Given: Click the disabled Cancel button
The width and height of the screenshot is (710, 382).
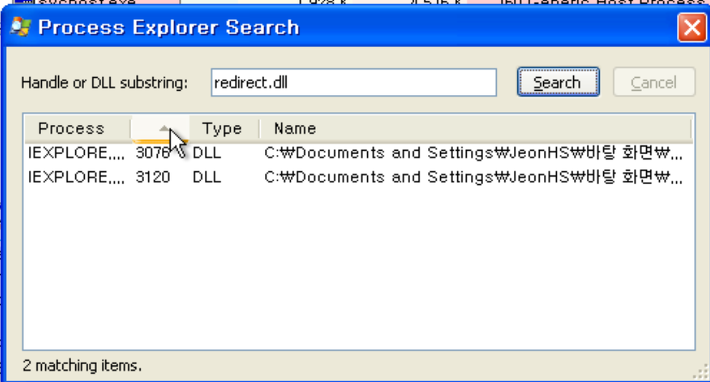Looking at the screenshot, I should [x=654, y=82].
